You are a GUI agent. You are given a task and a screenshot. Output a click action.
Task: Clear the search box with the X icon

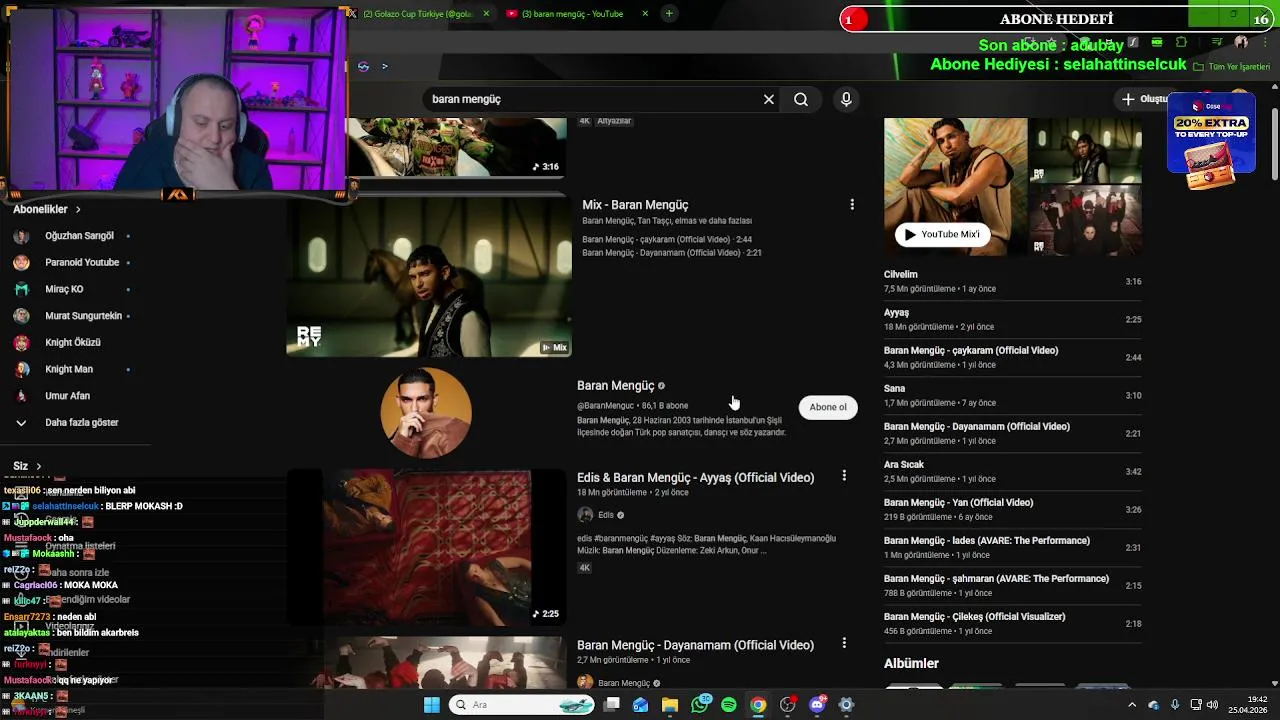769,99
